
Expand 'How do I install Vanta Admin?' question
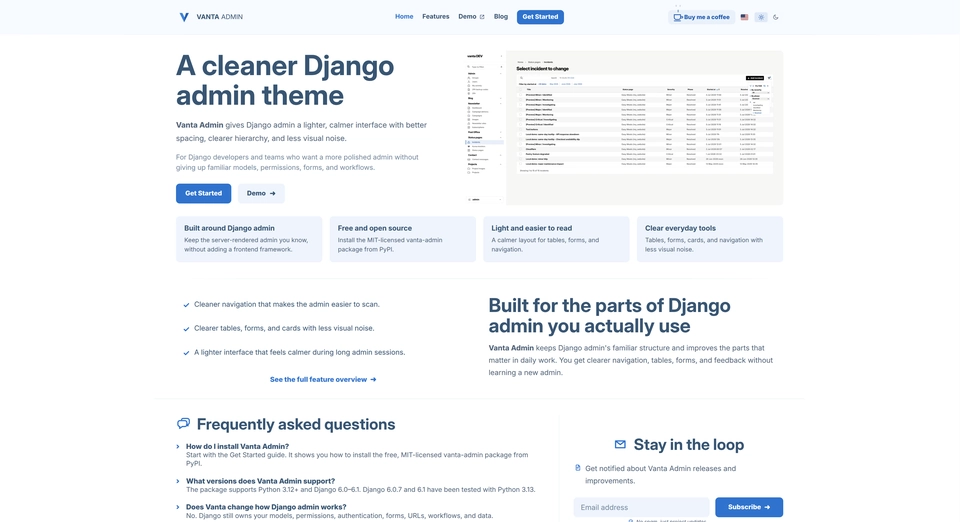[x=238, y=447]
